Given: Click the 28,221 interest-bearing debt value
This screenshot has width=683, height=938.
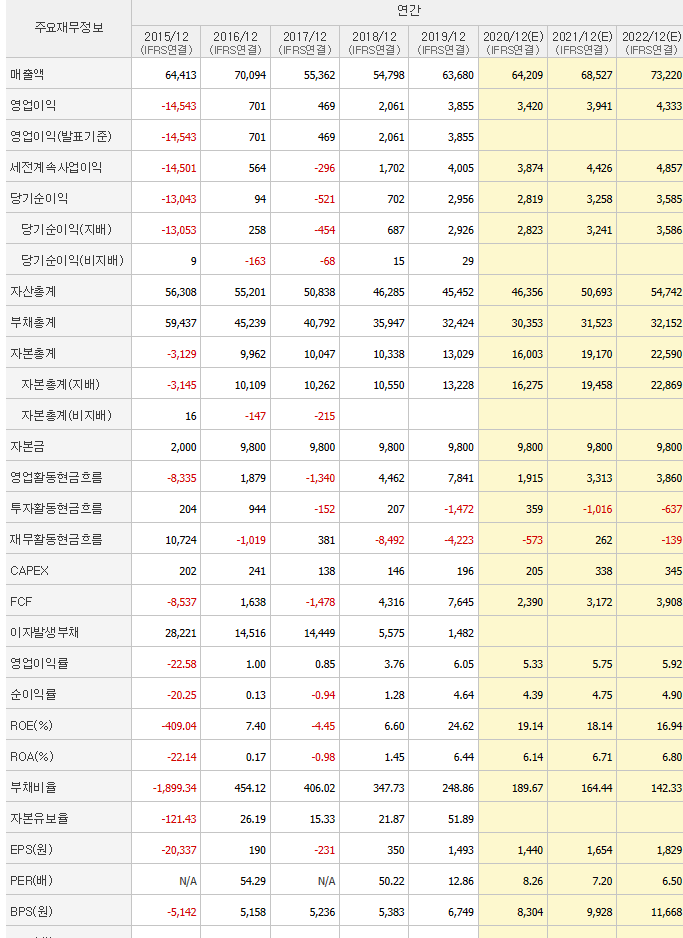Looking at the screenshot, I should tap(181, 634).
